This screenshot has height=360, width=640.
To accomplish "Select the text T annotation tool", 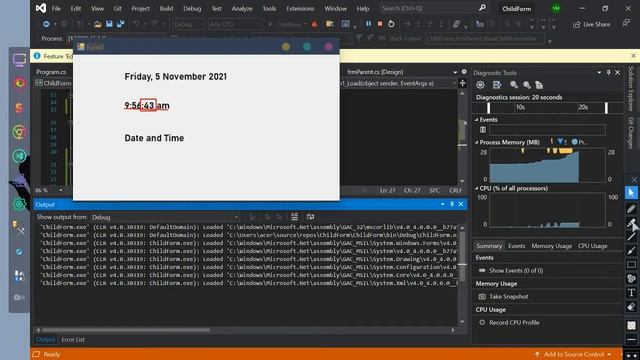I will (631, 293).
